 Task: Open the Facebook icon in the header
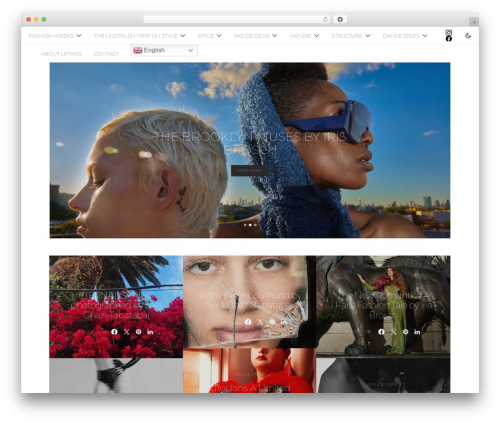(449, 39)
